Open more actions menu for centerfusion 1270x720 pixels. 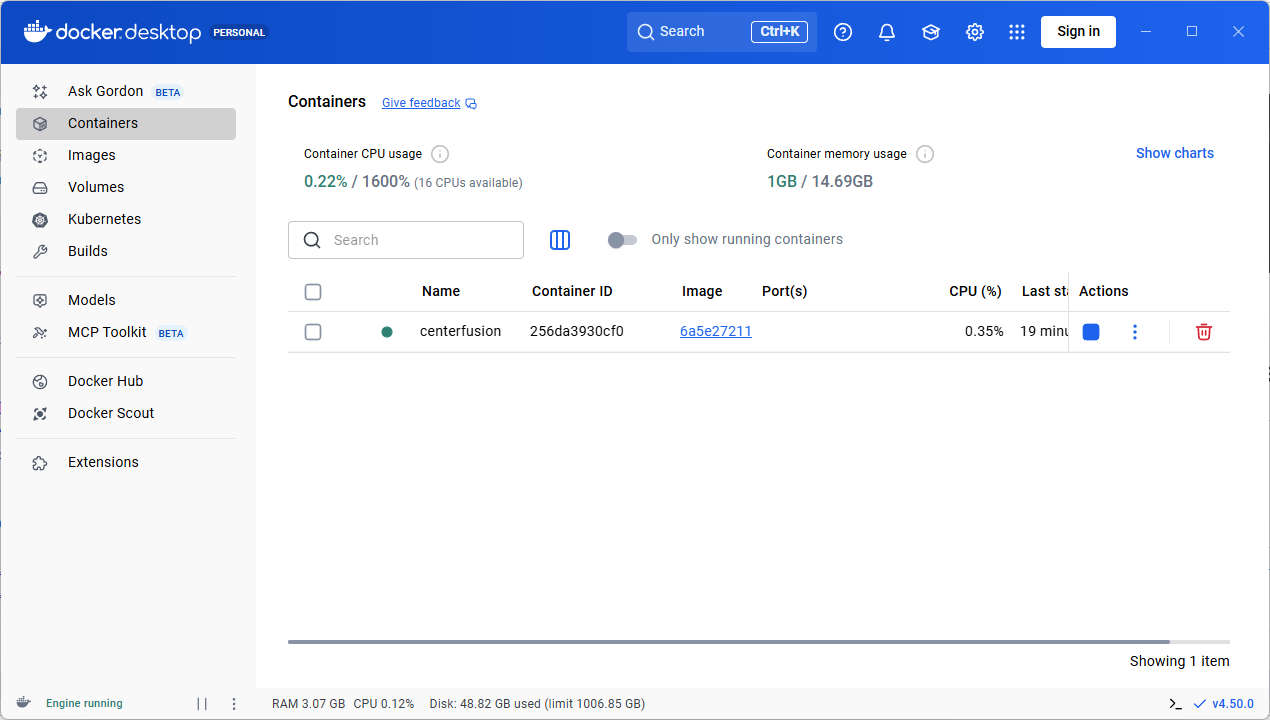click(1134, 332)
